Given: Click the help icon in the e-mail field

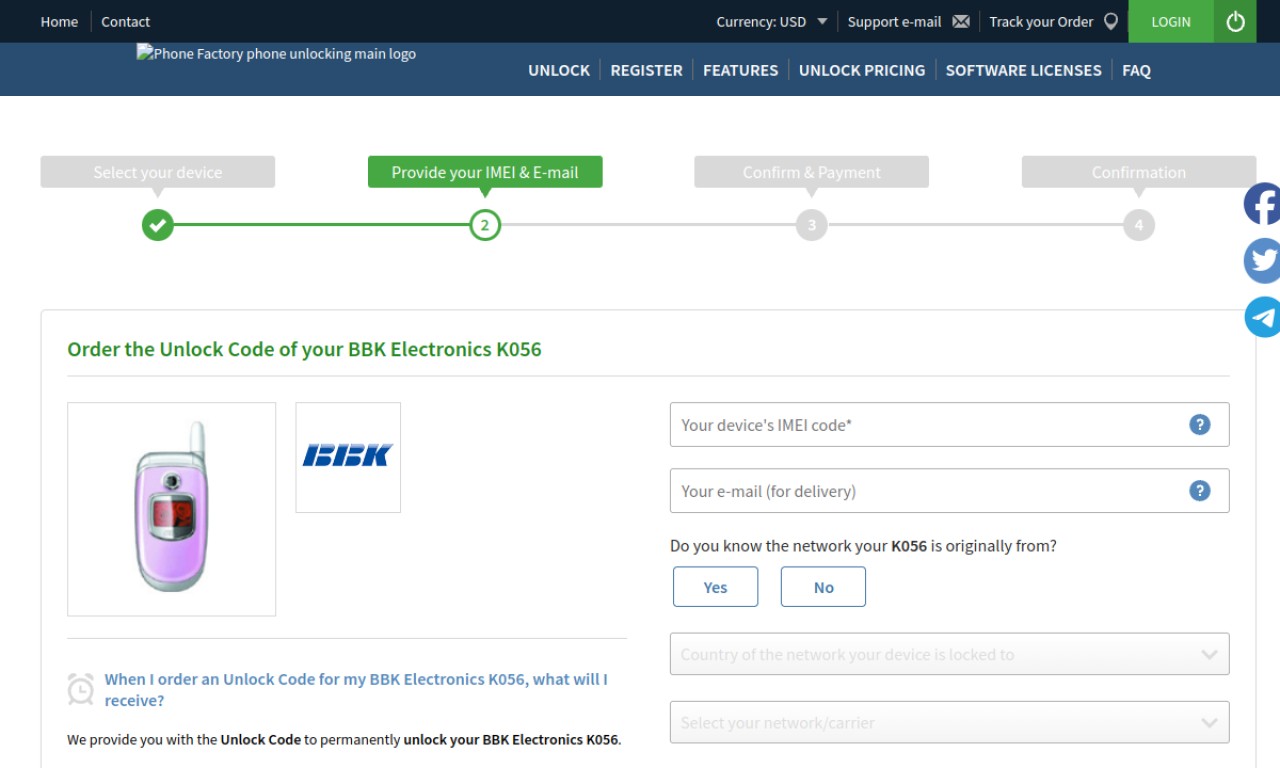Looking at the screenshot, I should pos(1200,491).
